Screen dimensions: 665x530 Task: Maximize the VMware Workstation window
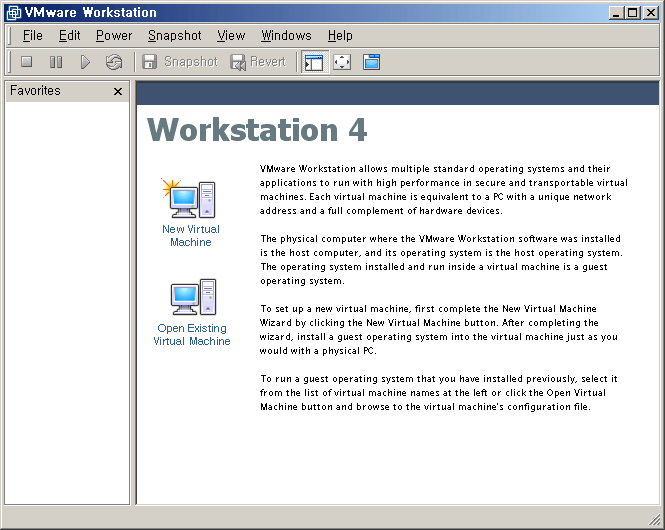(x=632, y=13)
